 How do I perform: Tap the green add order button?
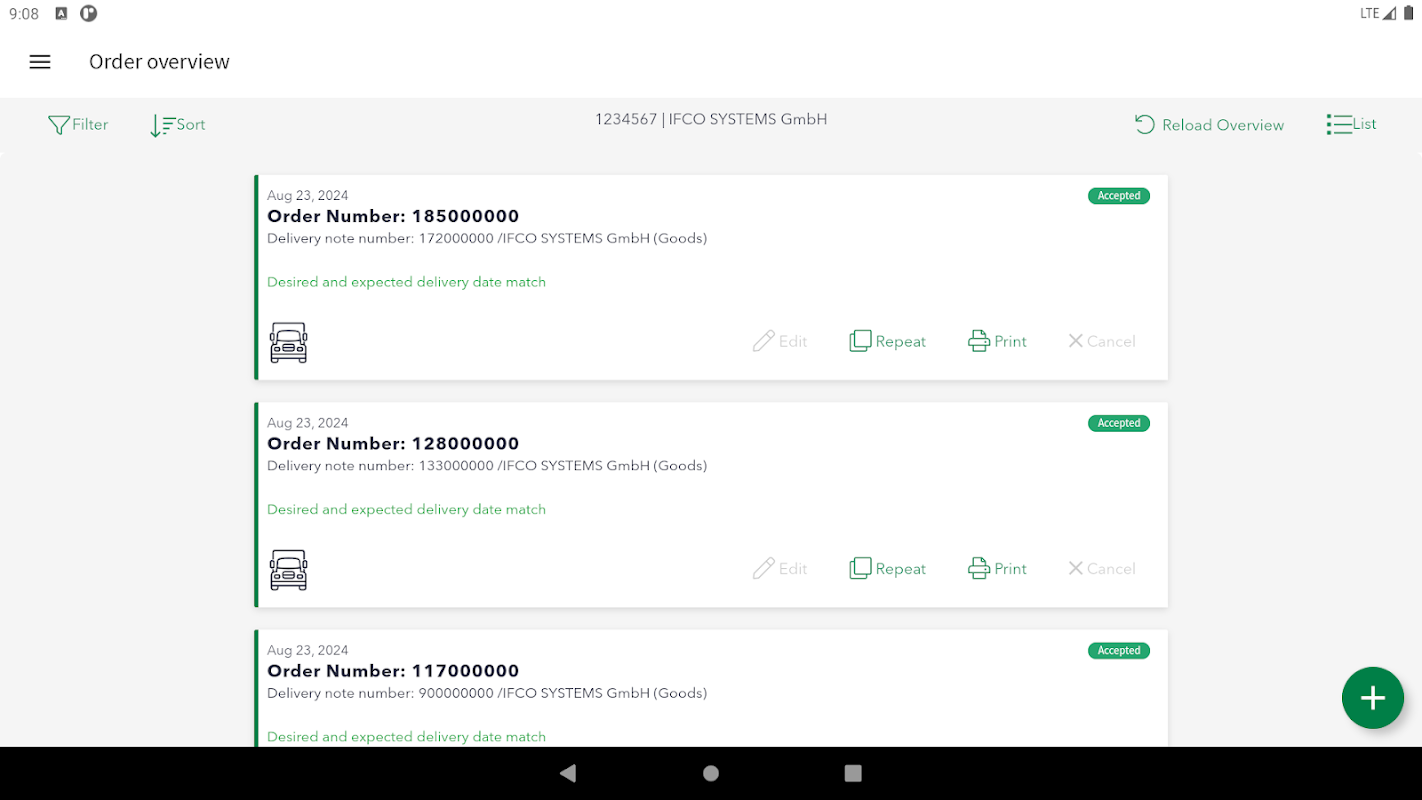pos(1372,698)
